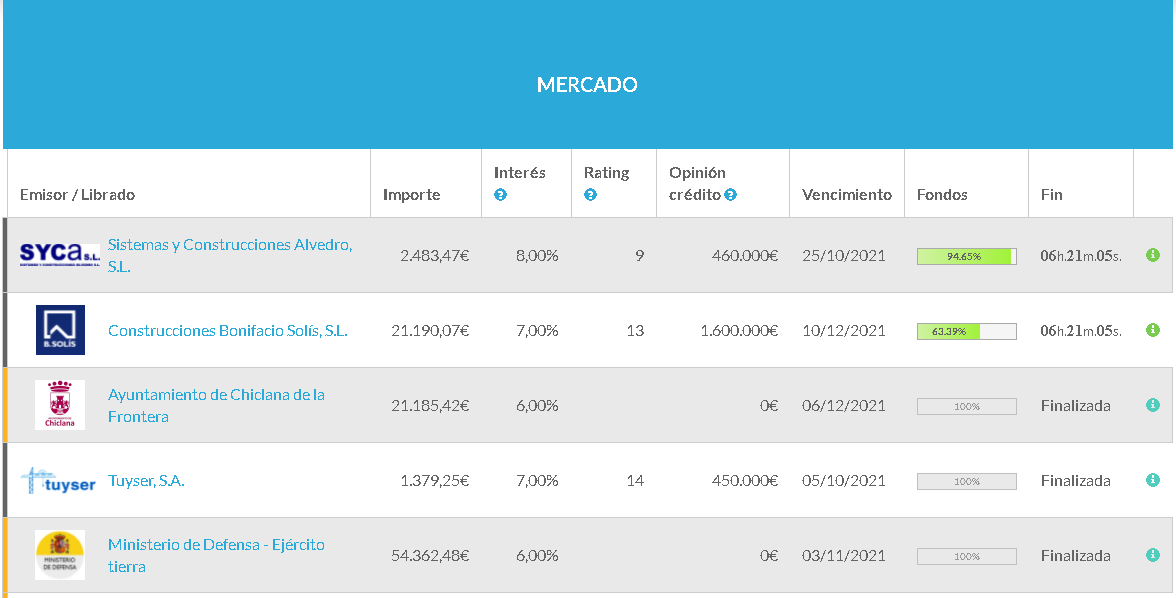This screenshot has height=598, width=1176.
Task: Open info icon for Ayuntamiento de Chiclana row
Action: tap(1153, 405)
